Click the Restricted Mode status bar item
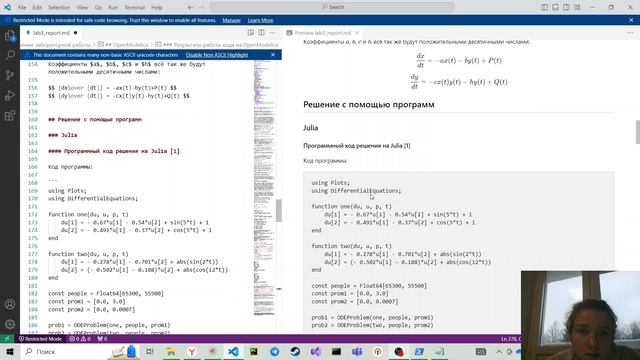Image resolution: width=640 pixels, height=360 pixels. coord(40,339)
